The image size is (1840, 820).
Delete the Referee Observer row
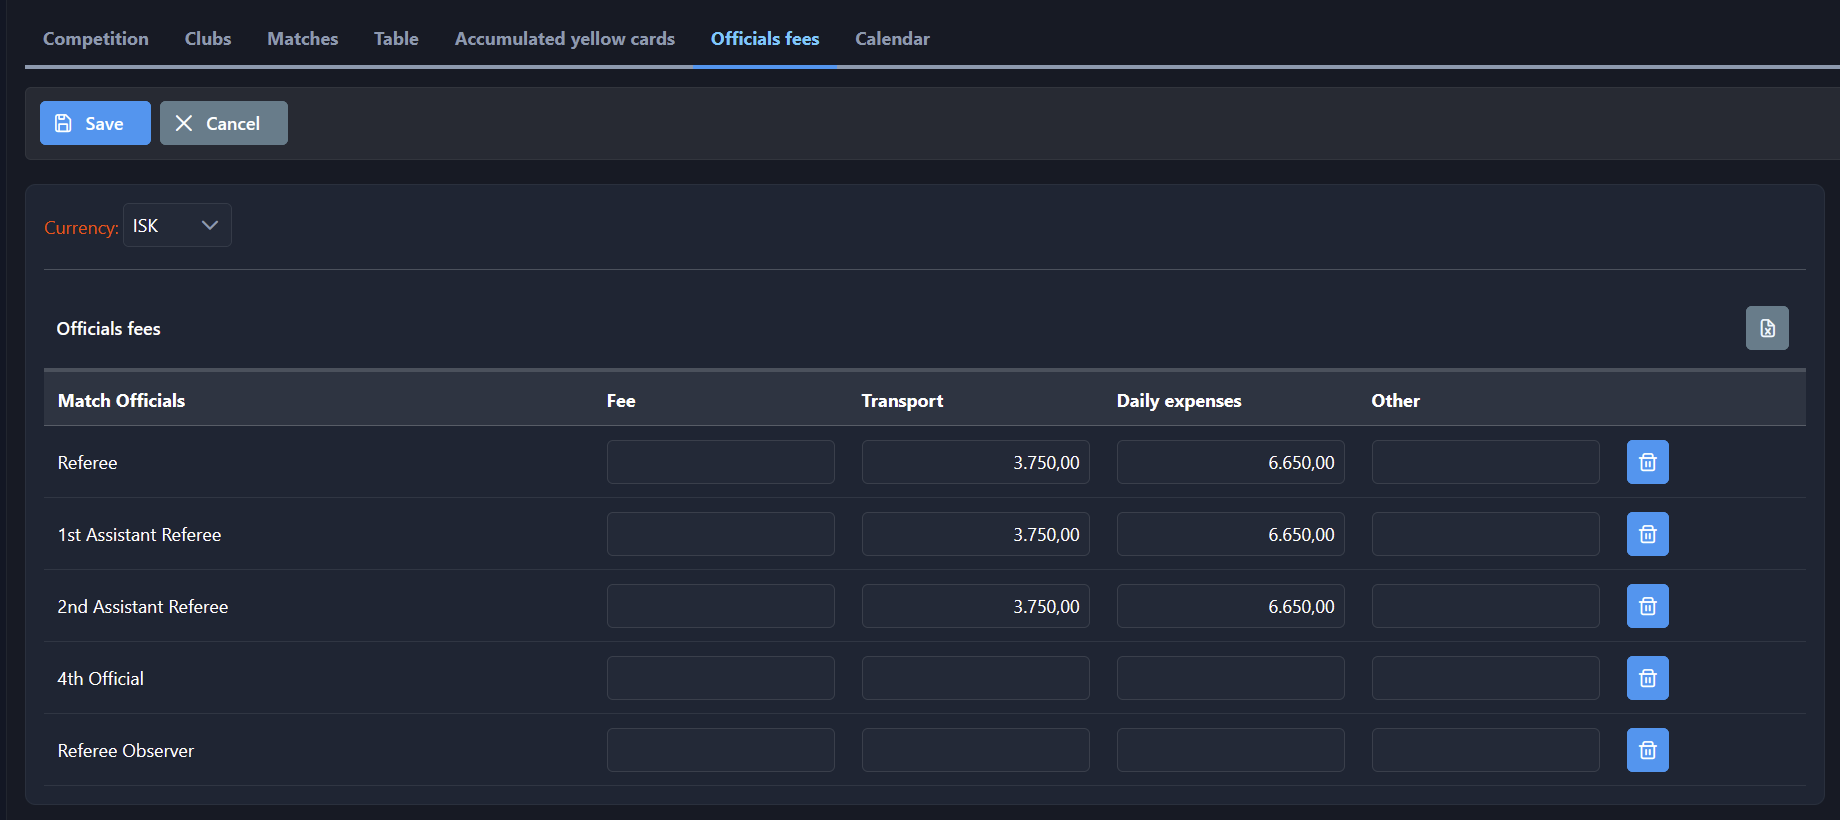point(1647,750)
